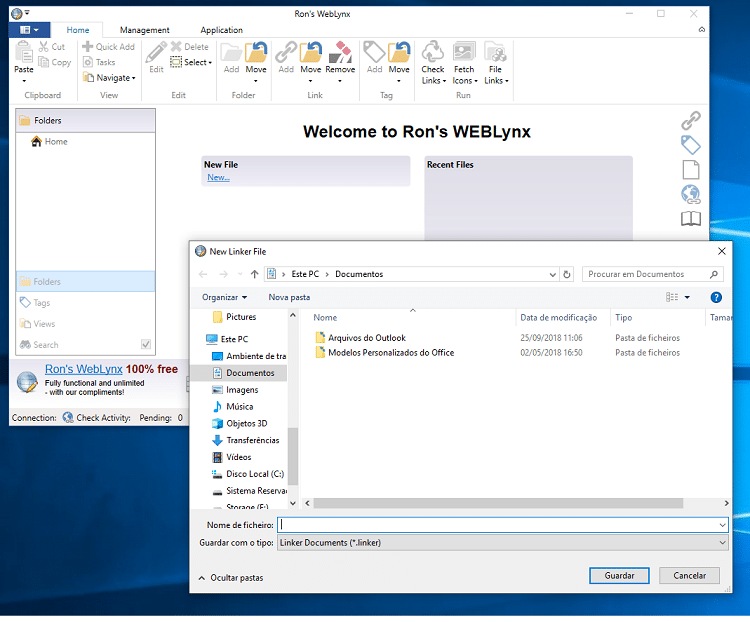Click the open book icon on right sidebar

pyautogui.click(x=691, y=219)
